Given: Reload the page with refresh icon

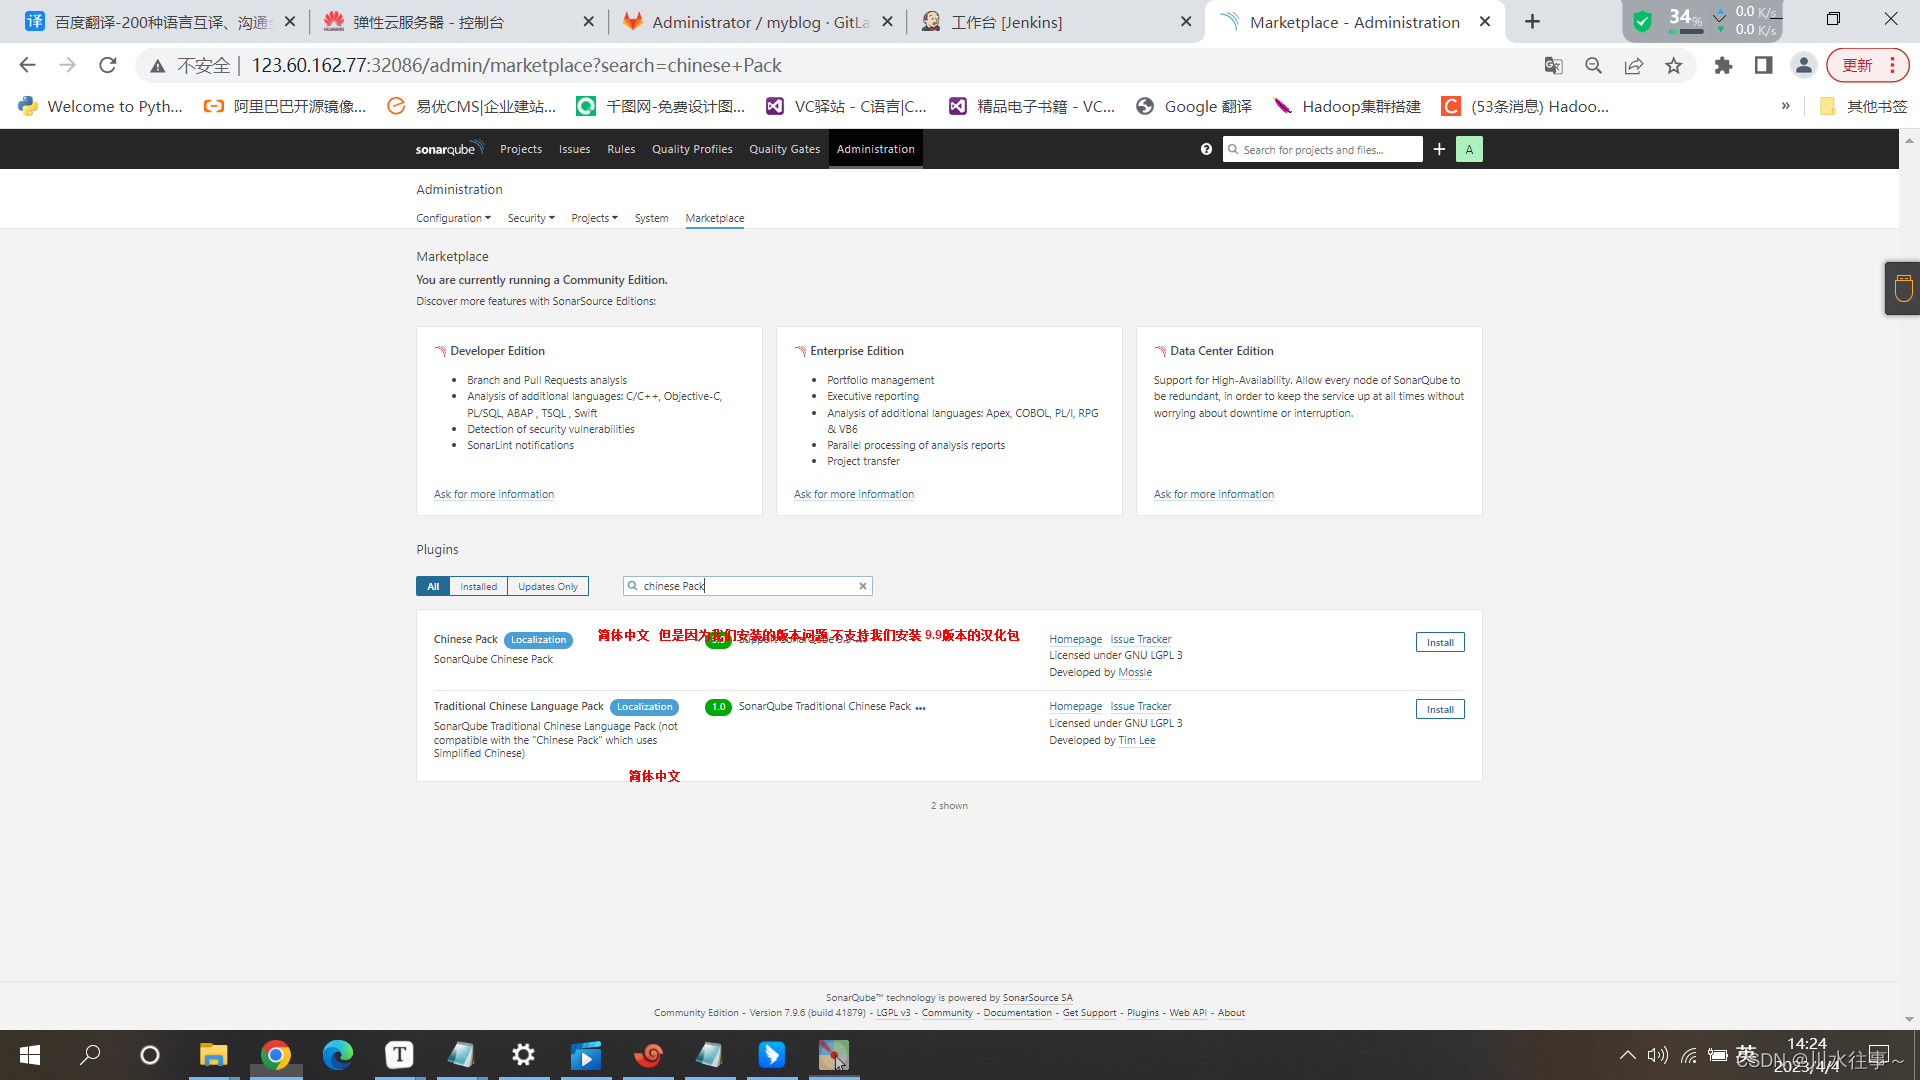Looking at the screenshot, I should point(108,66).
